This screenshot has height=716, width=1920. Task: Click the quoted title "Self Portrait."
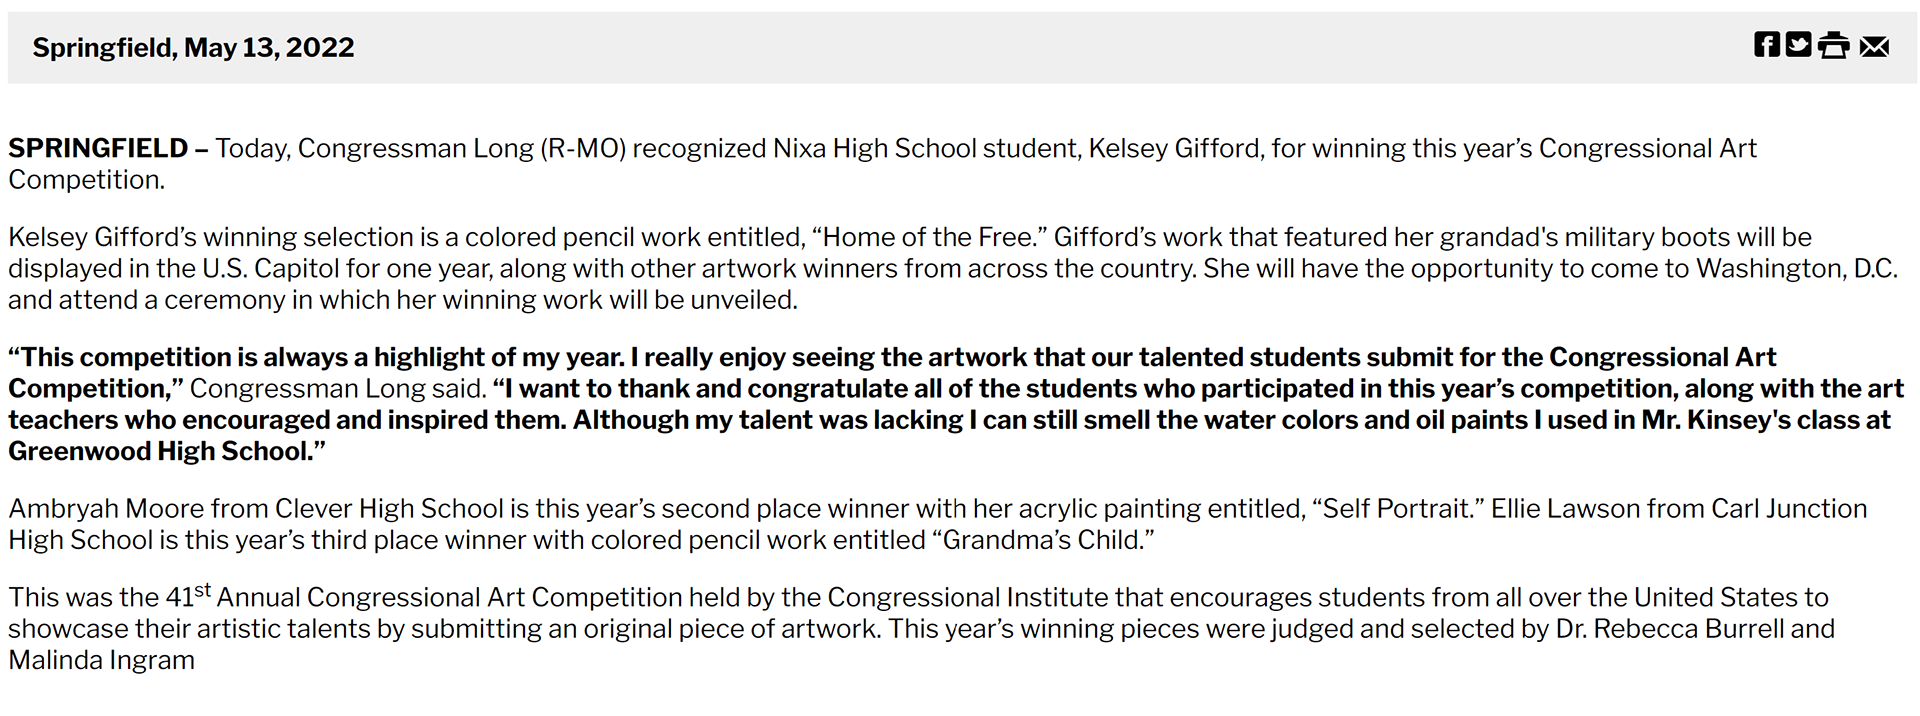pyautogui.click(x=1397, y=509)
